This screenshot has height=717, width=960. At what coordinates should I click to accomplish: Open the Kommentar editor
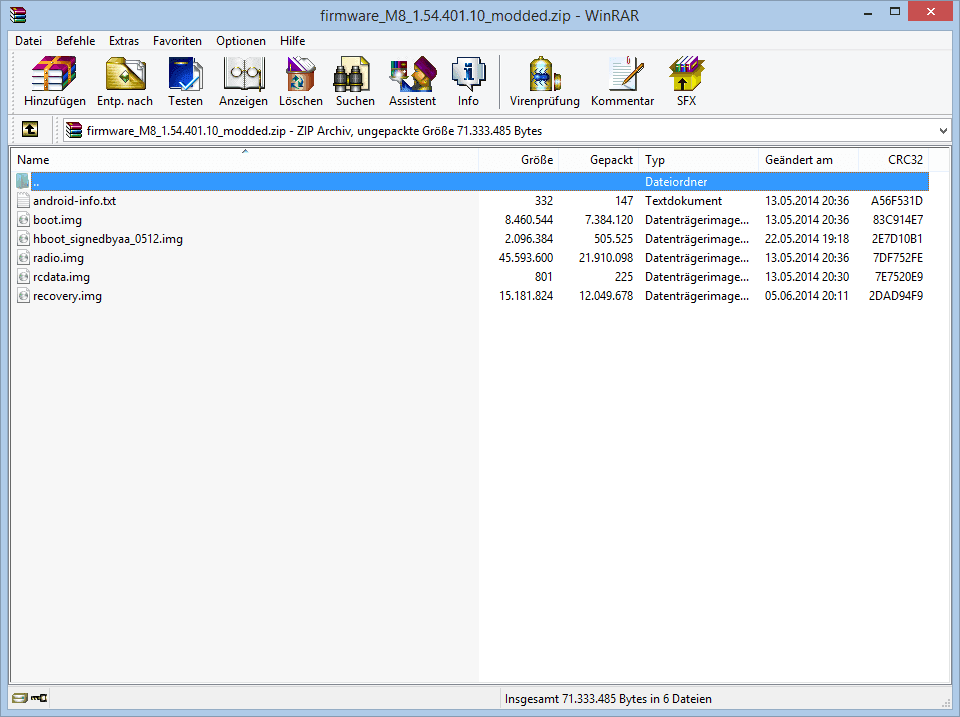click(x=623, y=81)
